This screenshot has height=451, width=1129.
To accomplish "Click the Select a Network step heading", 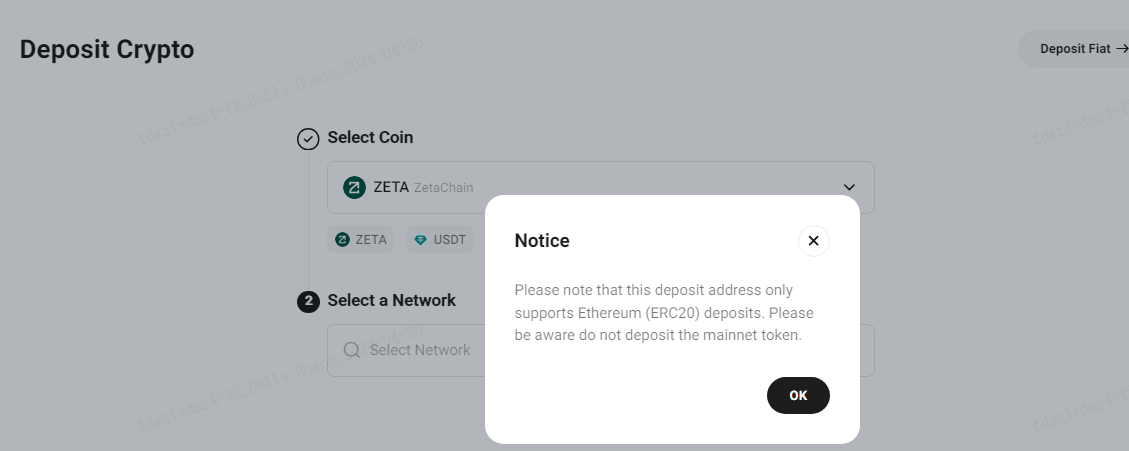I will point(392,300).
